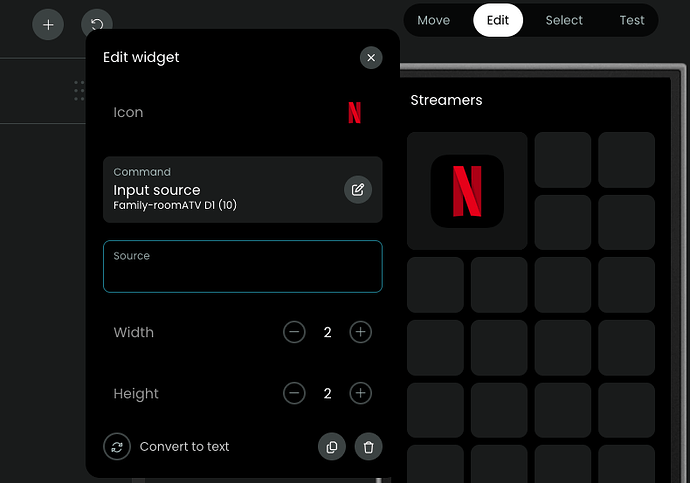The width and height of the screenshot is (690, 483).
Task: Switch to Move mode
Action: click(433, 21)
